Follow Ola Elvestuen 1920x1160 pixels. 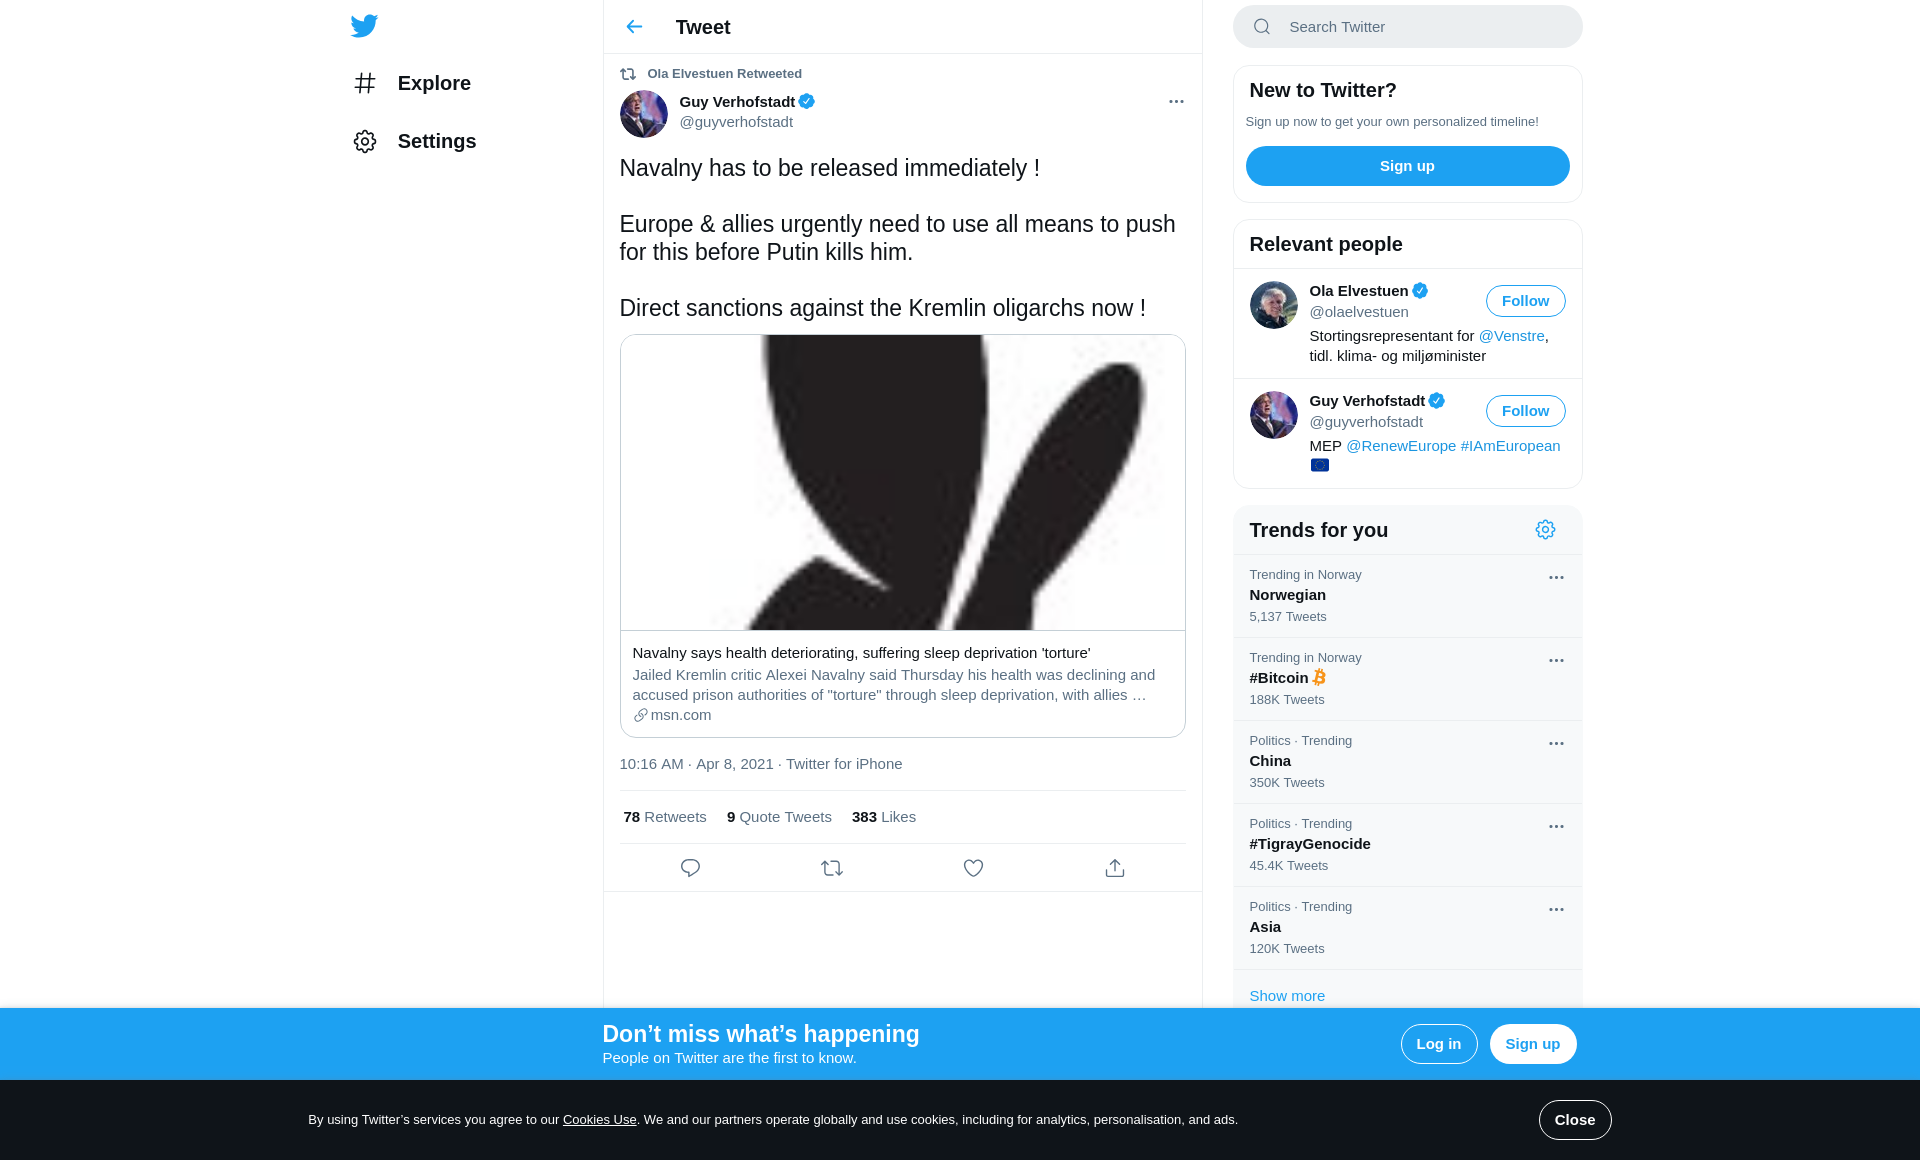(x=1525, y=301)
